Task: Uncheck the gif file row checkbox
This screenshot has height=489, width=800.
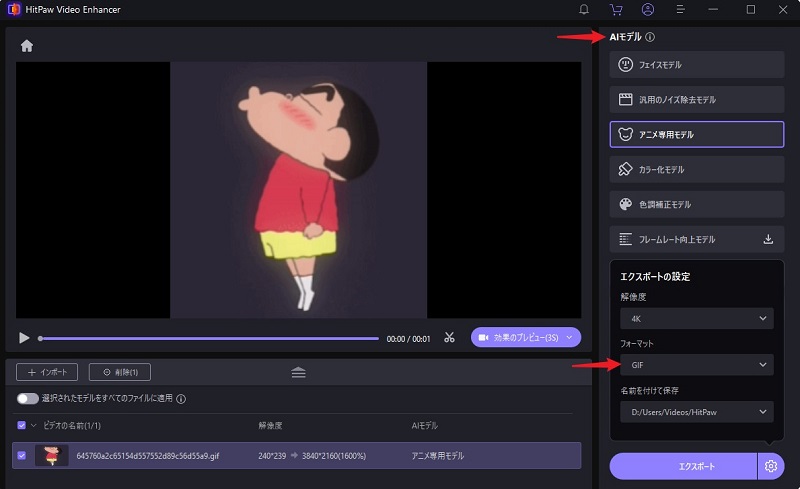Action: tap(21, 455)
